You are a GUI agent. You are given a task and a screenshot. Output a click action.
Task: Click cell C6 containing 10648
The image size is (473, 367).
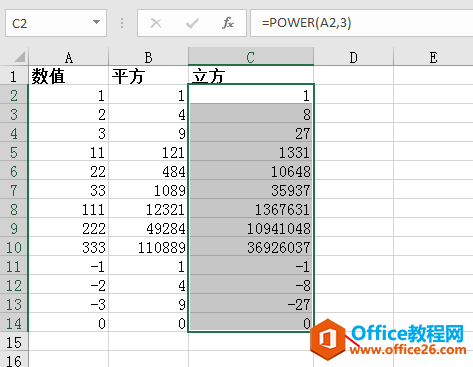coord(251,170)
